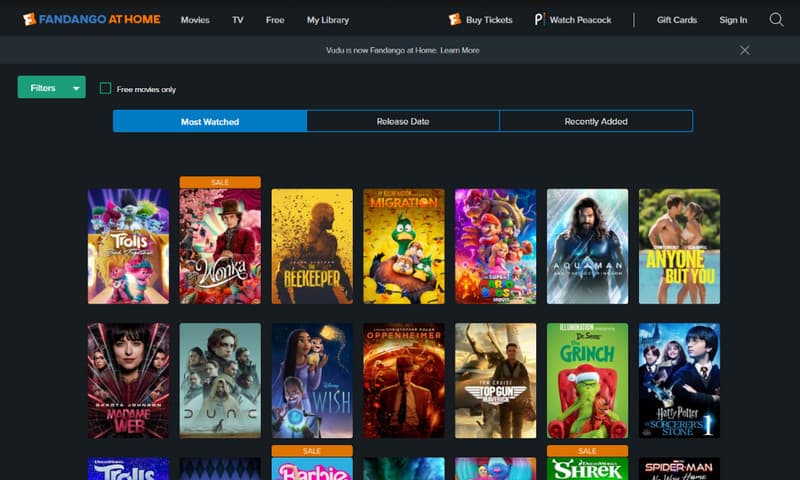
Task: Go to the Free section
Action: (275, 20)
